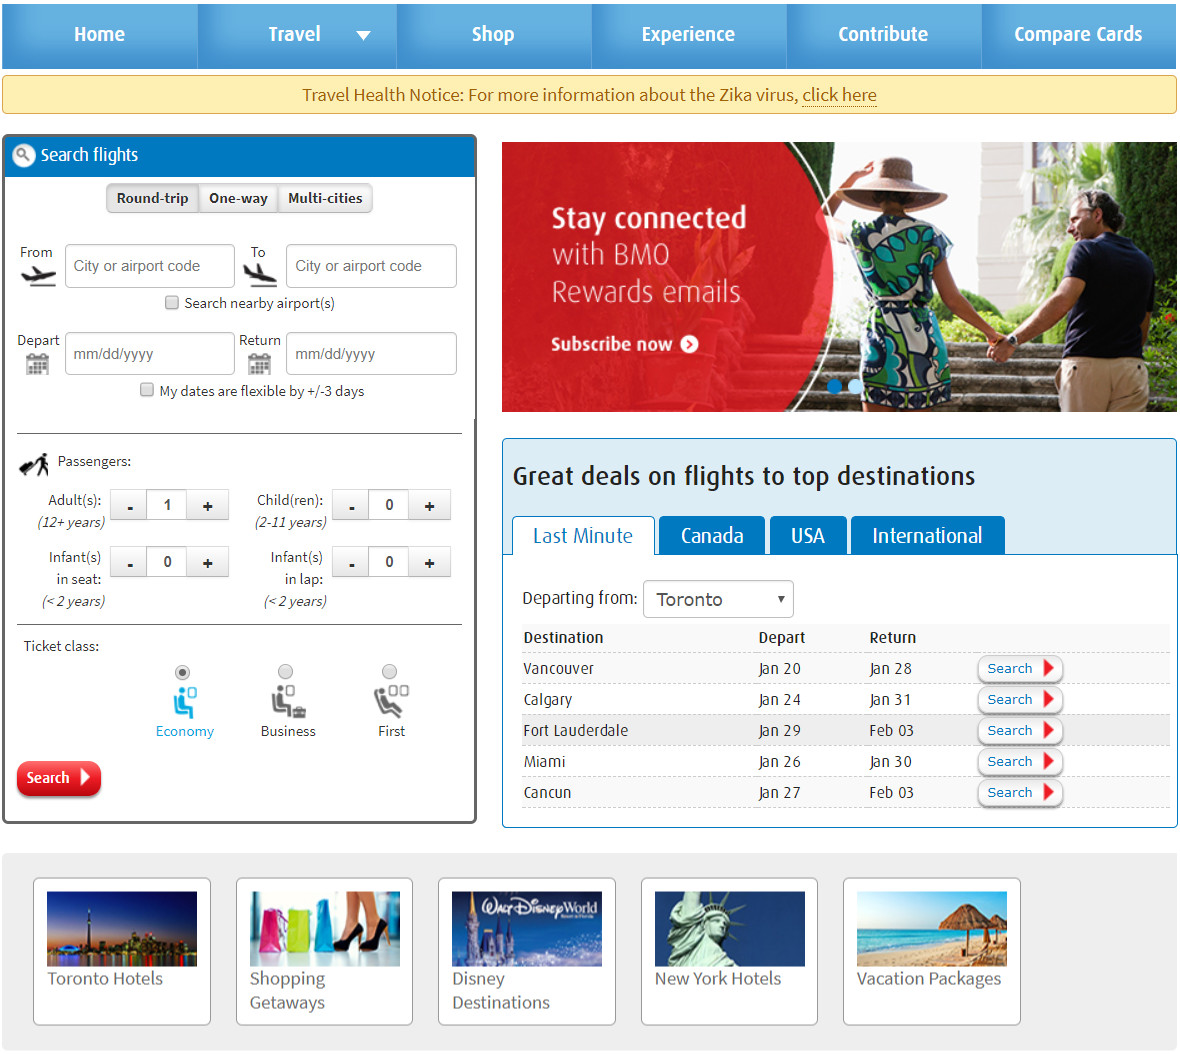The height and width of the screenshot is (1054, 1180).
Task: Click the magnifier icon beside Search flights
Action: [x=24, y=155]
